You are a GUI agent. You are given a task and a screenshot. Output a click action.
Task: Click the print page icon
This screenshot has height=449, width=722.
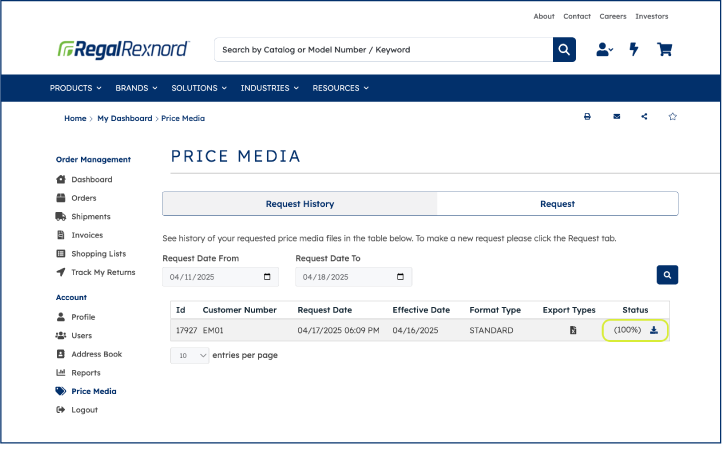pos(587,117)
